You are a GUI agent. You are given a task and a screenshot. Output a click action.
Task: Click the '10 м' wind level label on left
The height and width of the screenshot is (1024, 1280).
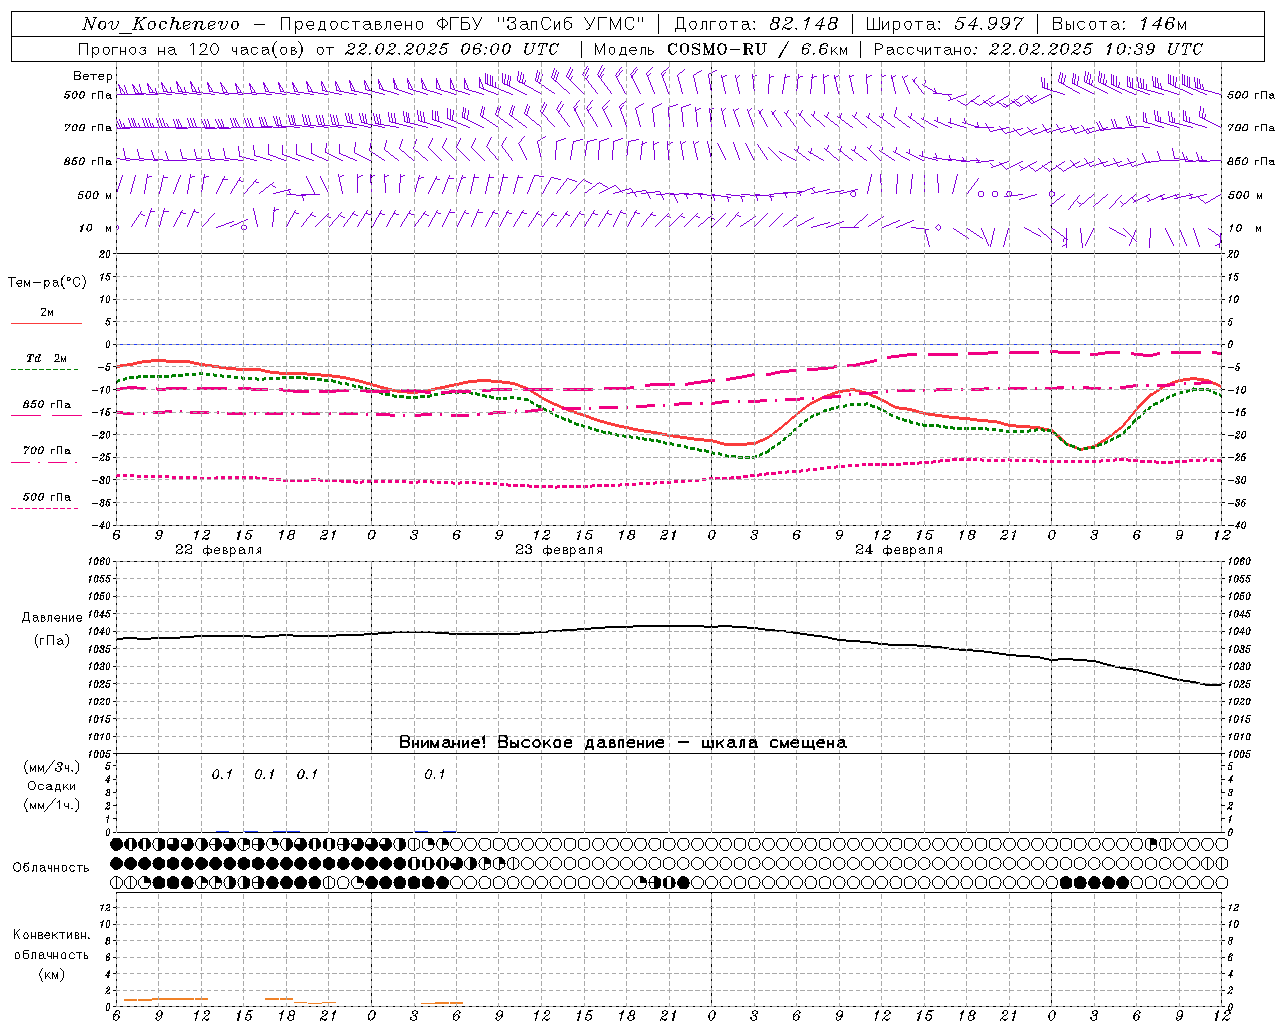tap(96, 229)
